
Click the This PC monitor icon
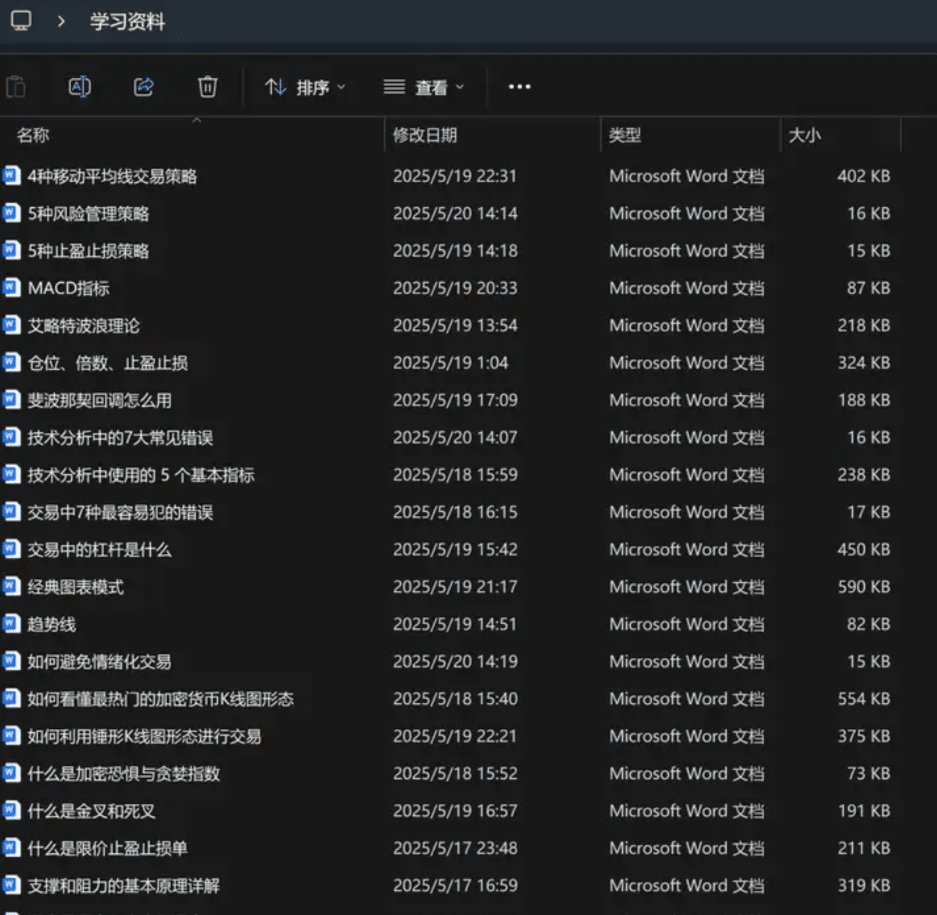coord(21,21)
